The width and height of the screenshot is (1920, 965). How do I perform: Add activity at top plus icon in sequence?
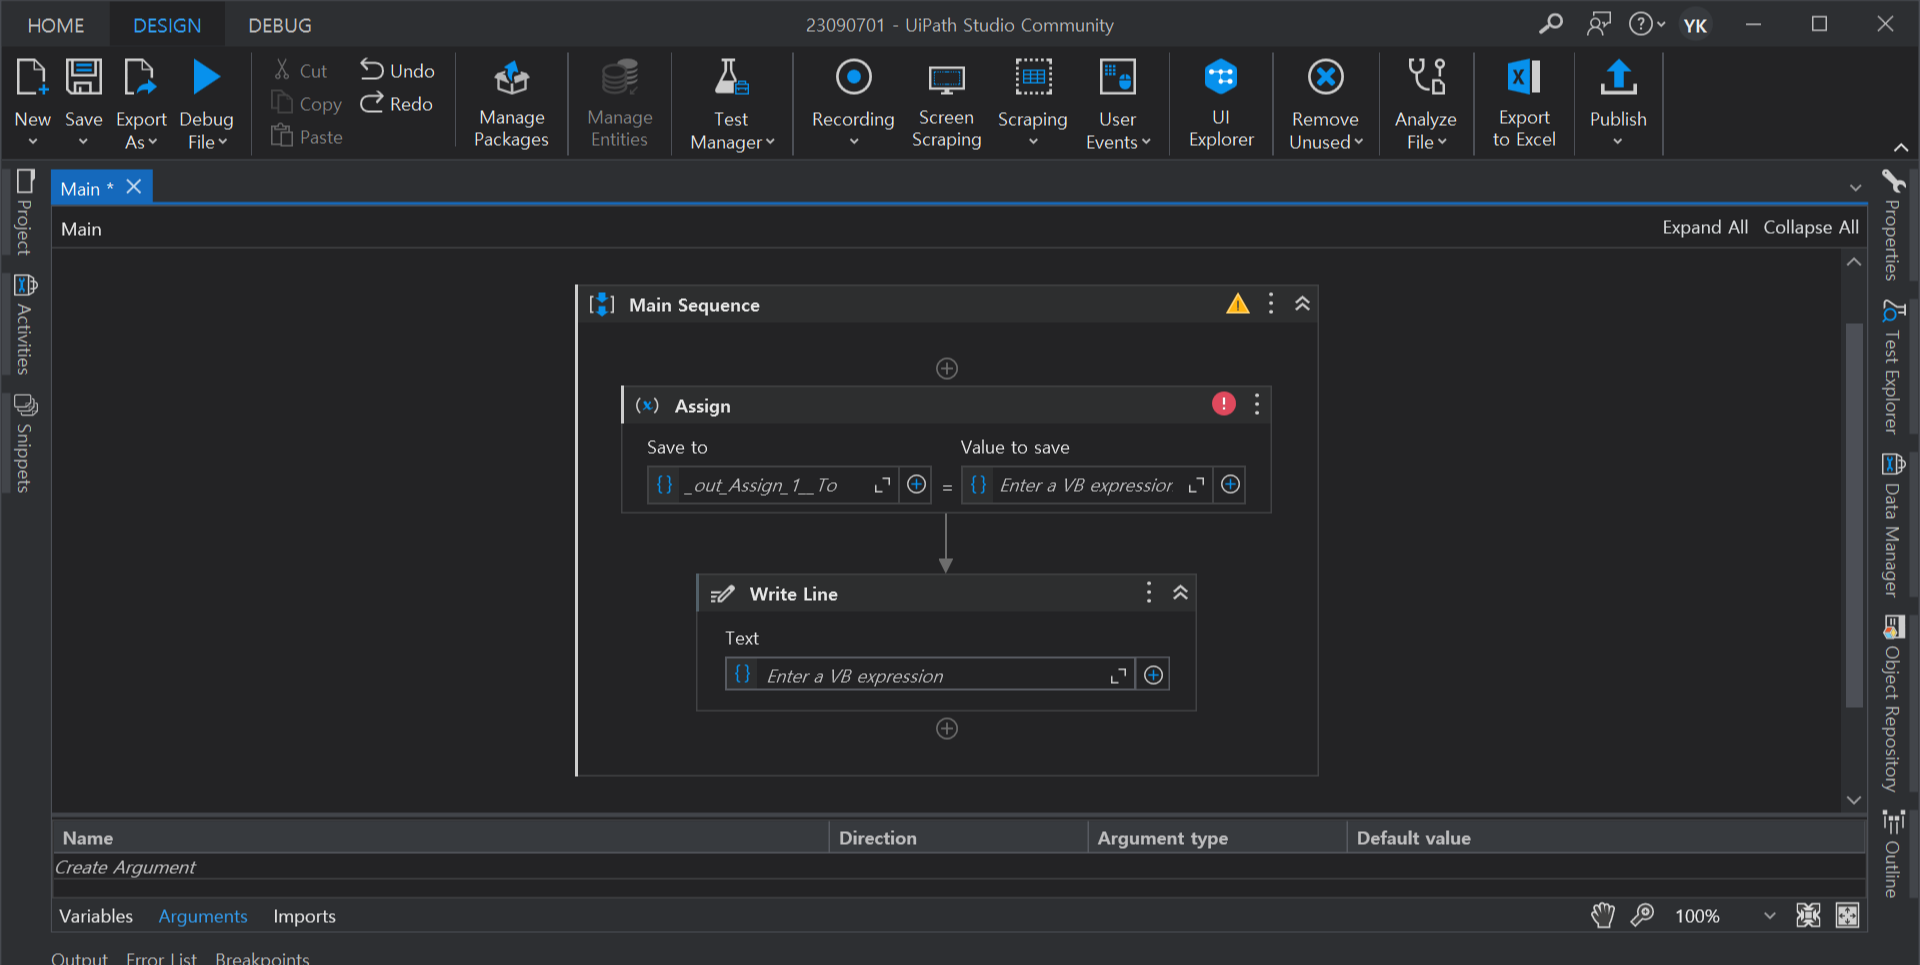[x=947, y=369]
